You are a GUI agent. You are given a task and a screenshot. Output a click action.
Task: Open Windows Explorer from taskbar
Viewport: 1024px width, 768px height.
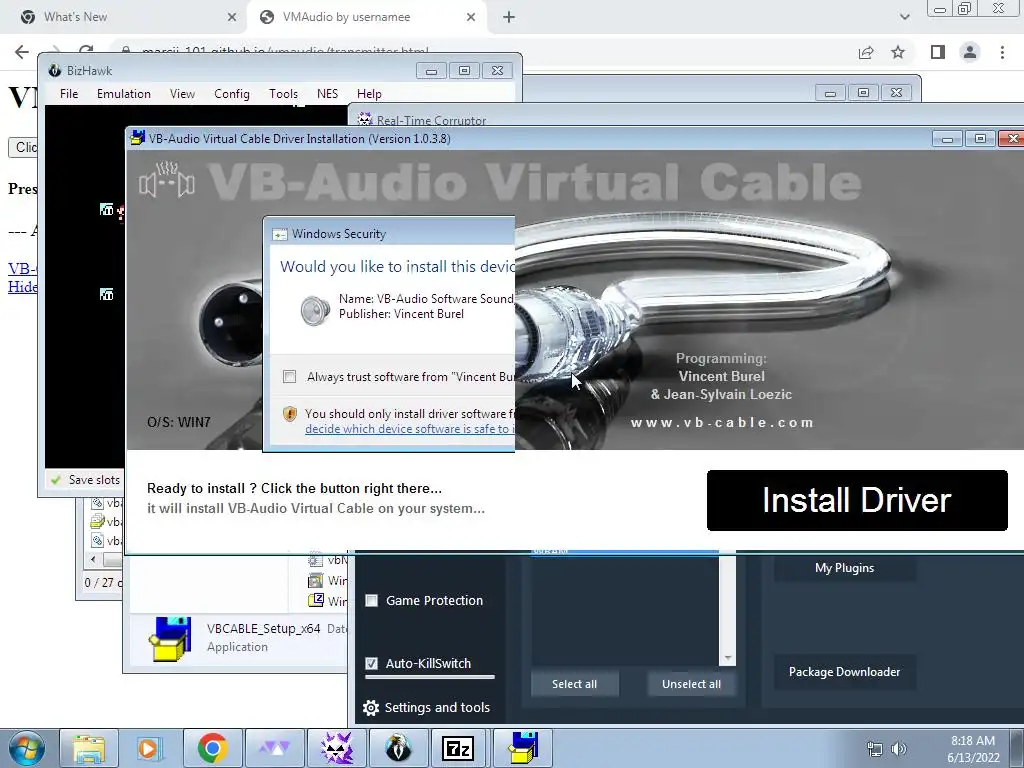tap(89, 748)
